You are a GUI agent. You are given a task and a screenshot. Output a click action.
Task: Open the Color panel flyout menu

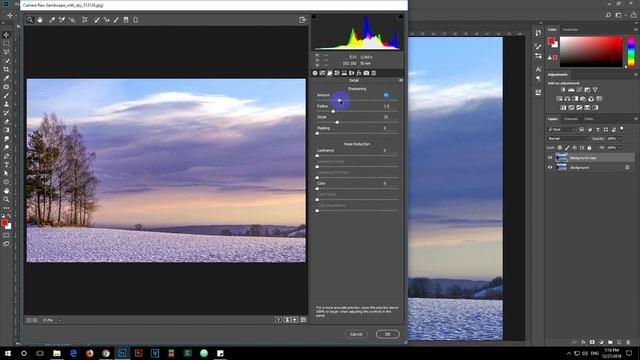[x=636, y=29]
